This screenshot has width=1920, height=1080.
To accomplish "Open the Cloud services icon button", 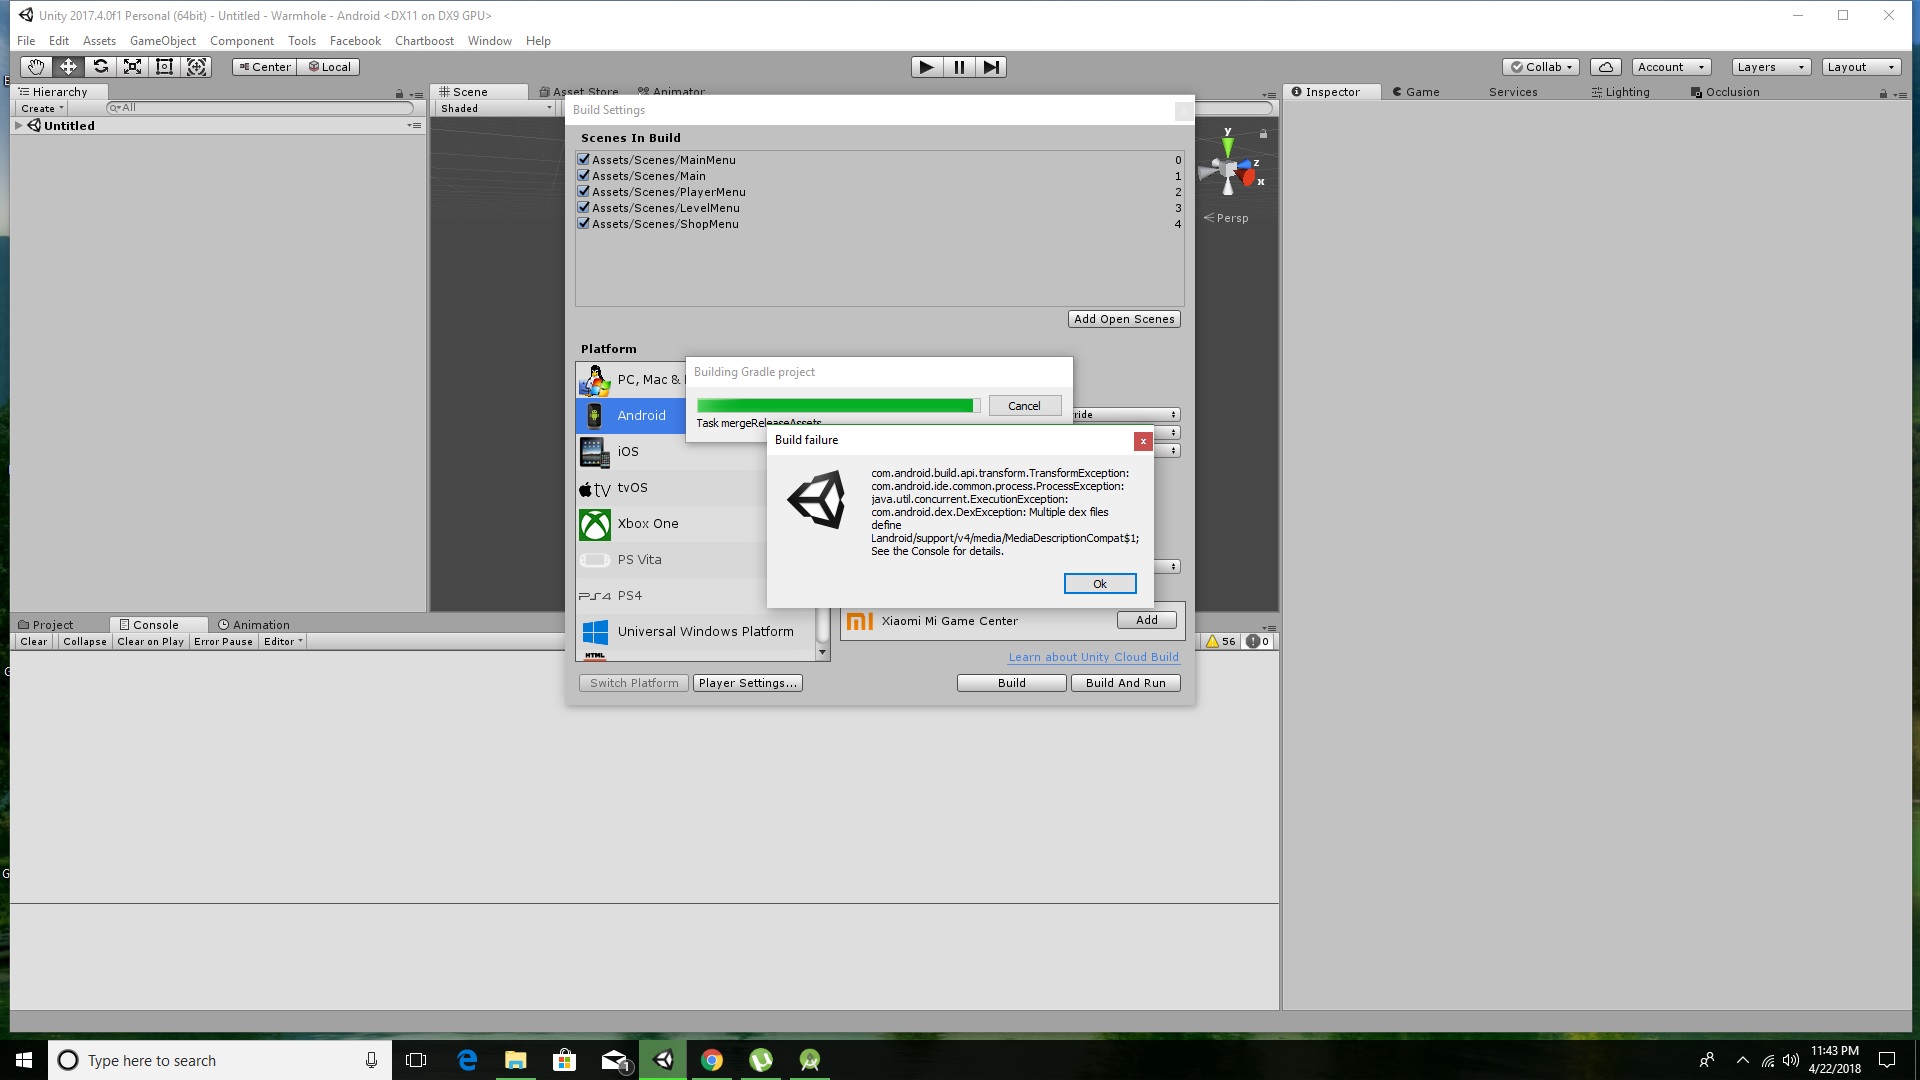I will (1605, 67).
